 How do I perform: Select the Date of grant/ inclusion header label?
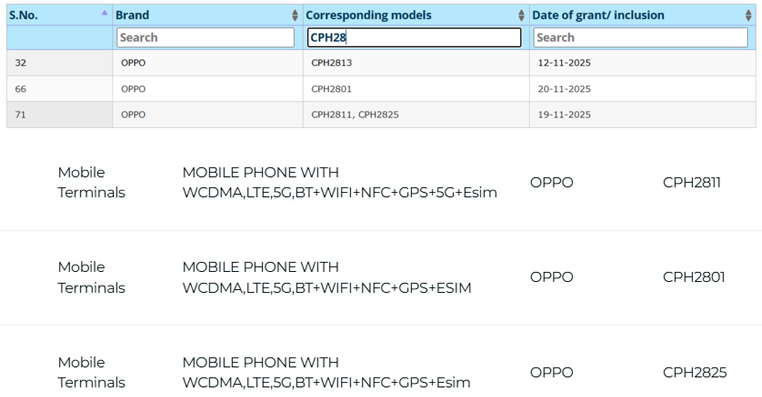coord(598,15)
